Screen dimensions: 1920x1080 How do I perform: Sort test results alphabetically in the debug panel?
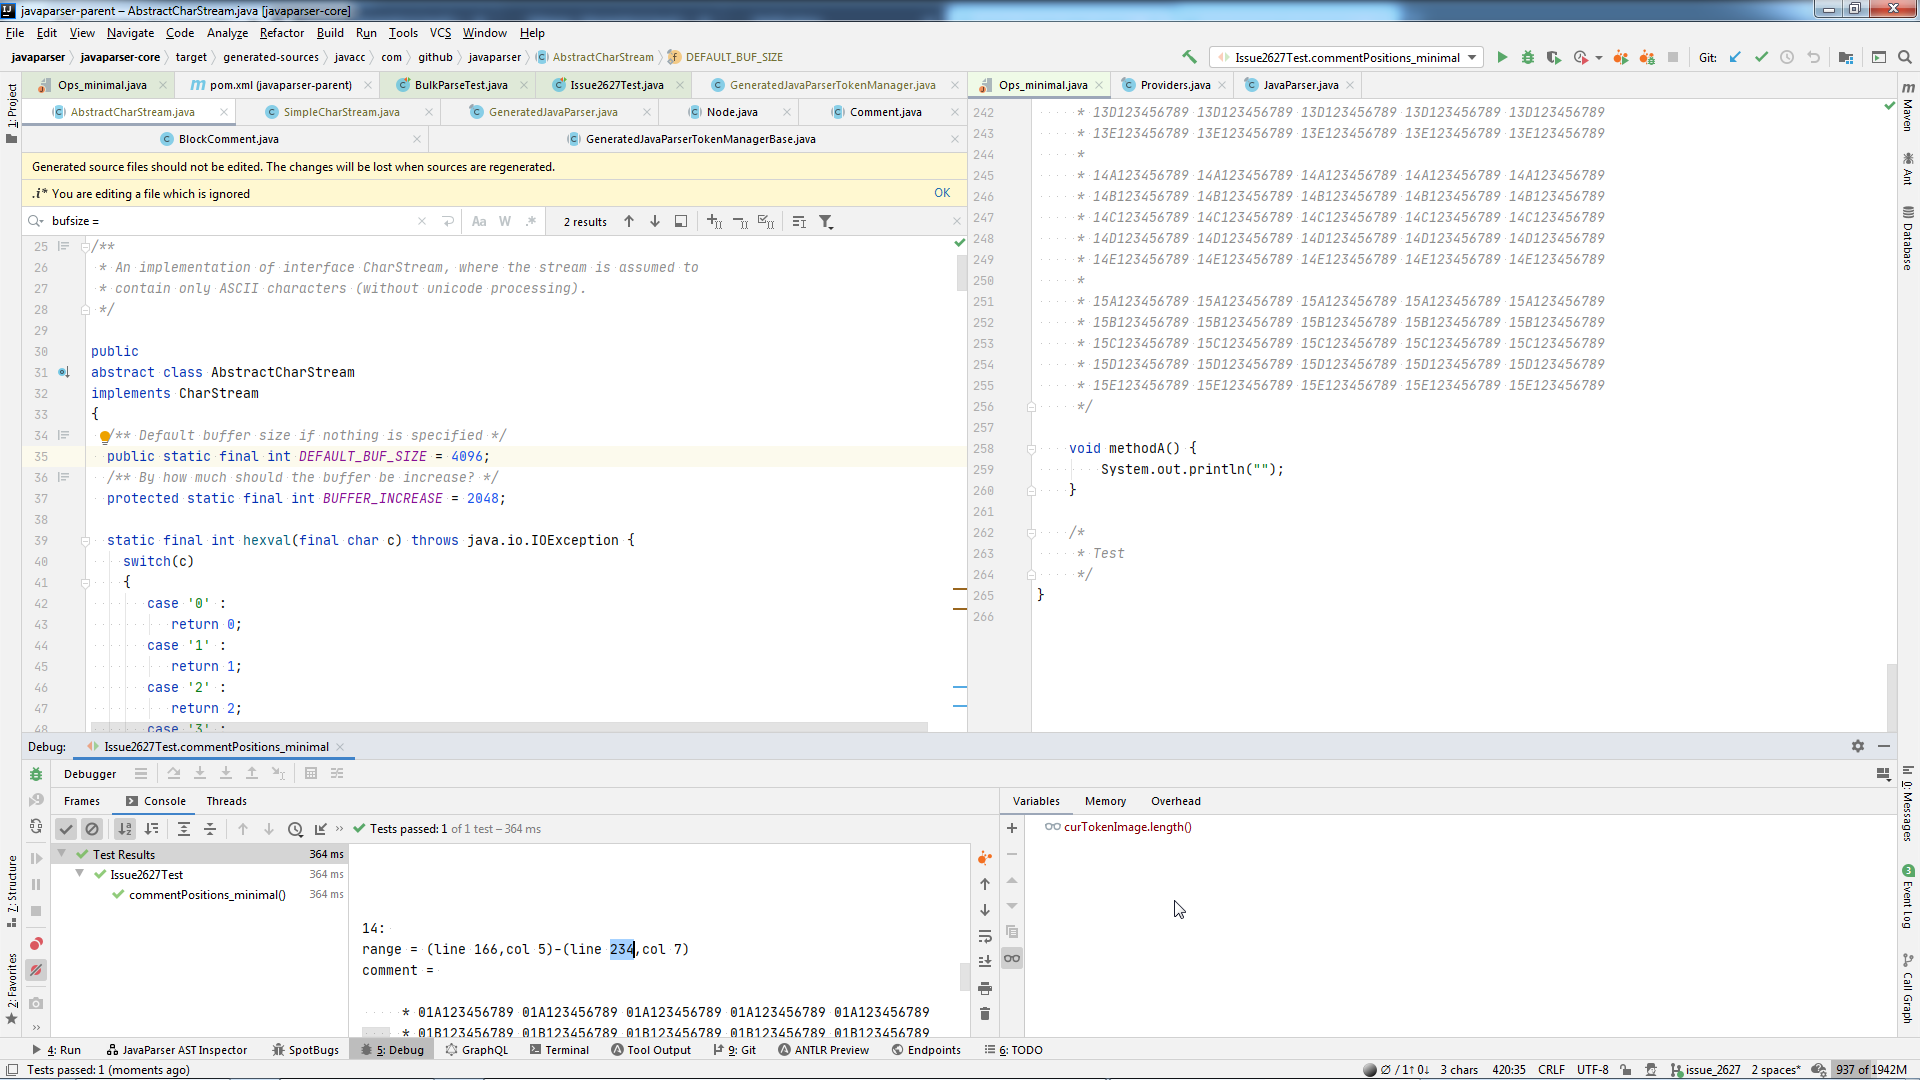click(x=124, y=828)
